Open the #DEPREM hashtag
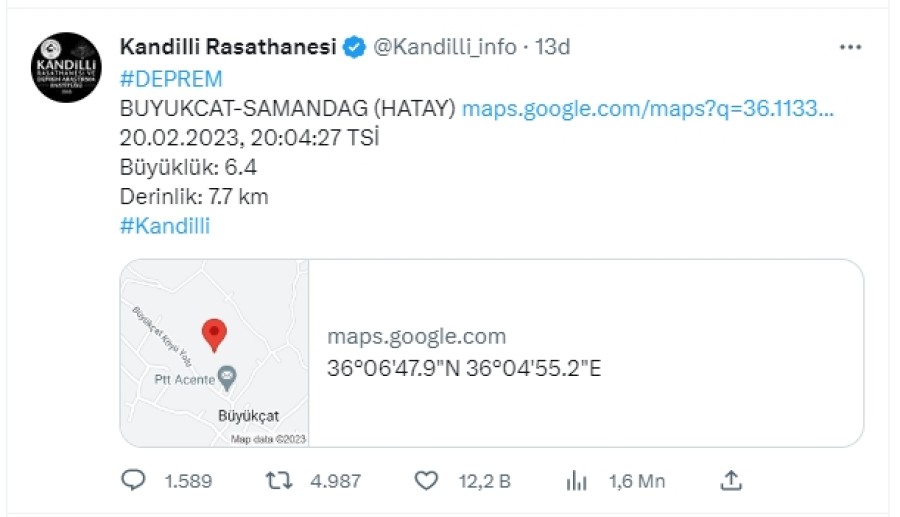Screen dimensions: 900x517 171,79
